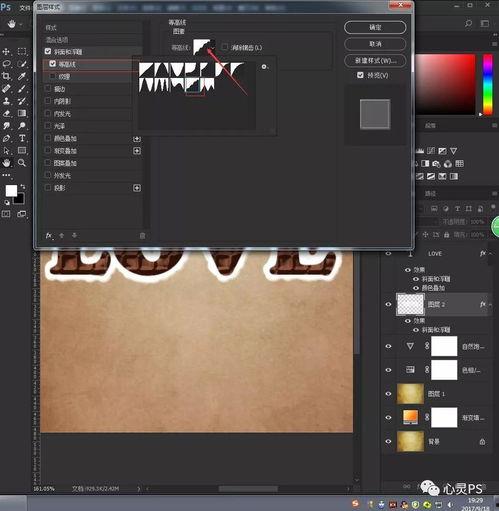Select the Eyedropper tool
Image resolution: width=499 pixels, height=511 pixels.
point(22,76)
